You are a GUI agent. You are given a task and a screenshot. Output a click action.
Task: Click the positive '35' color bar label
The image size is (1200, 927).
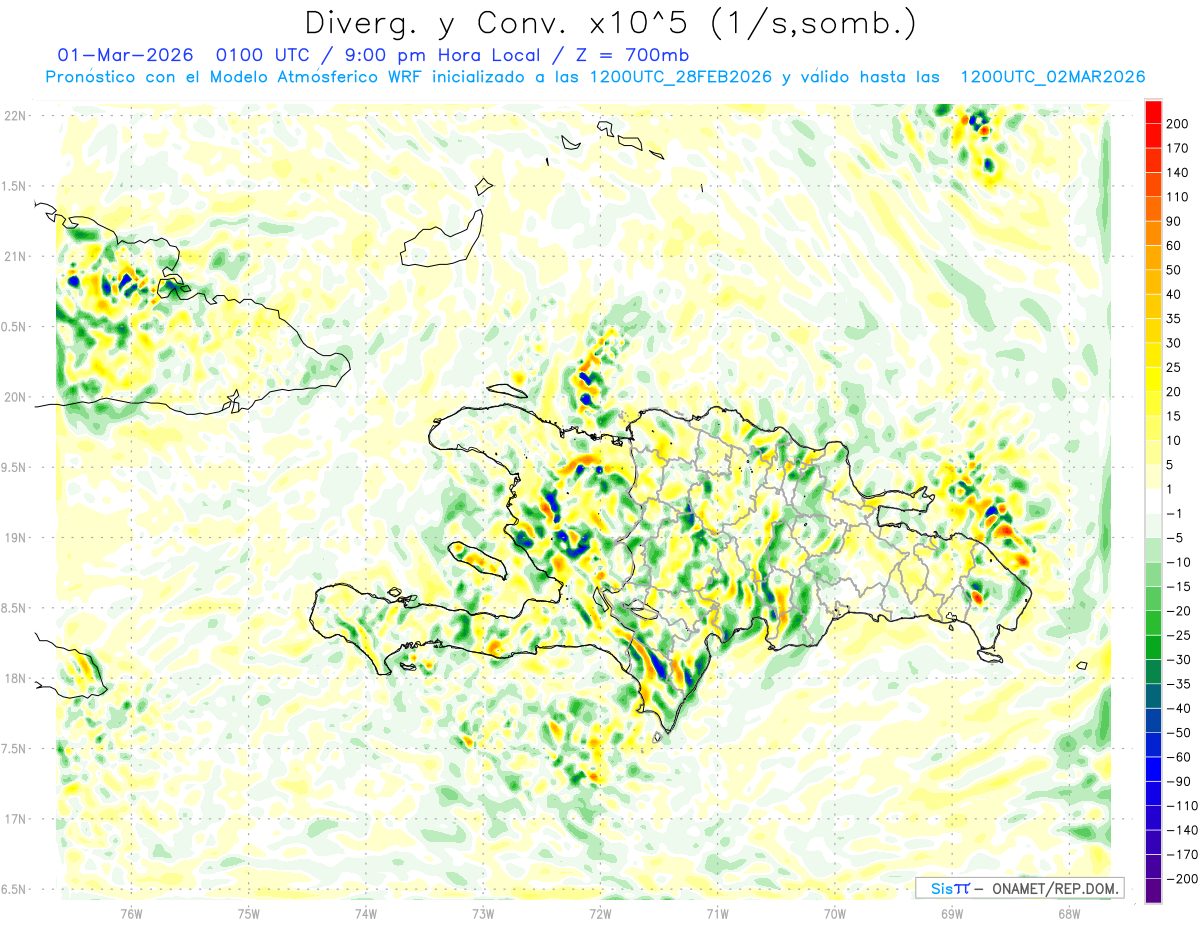click(x=1175, y=319)
